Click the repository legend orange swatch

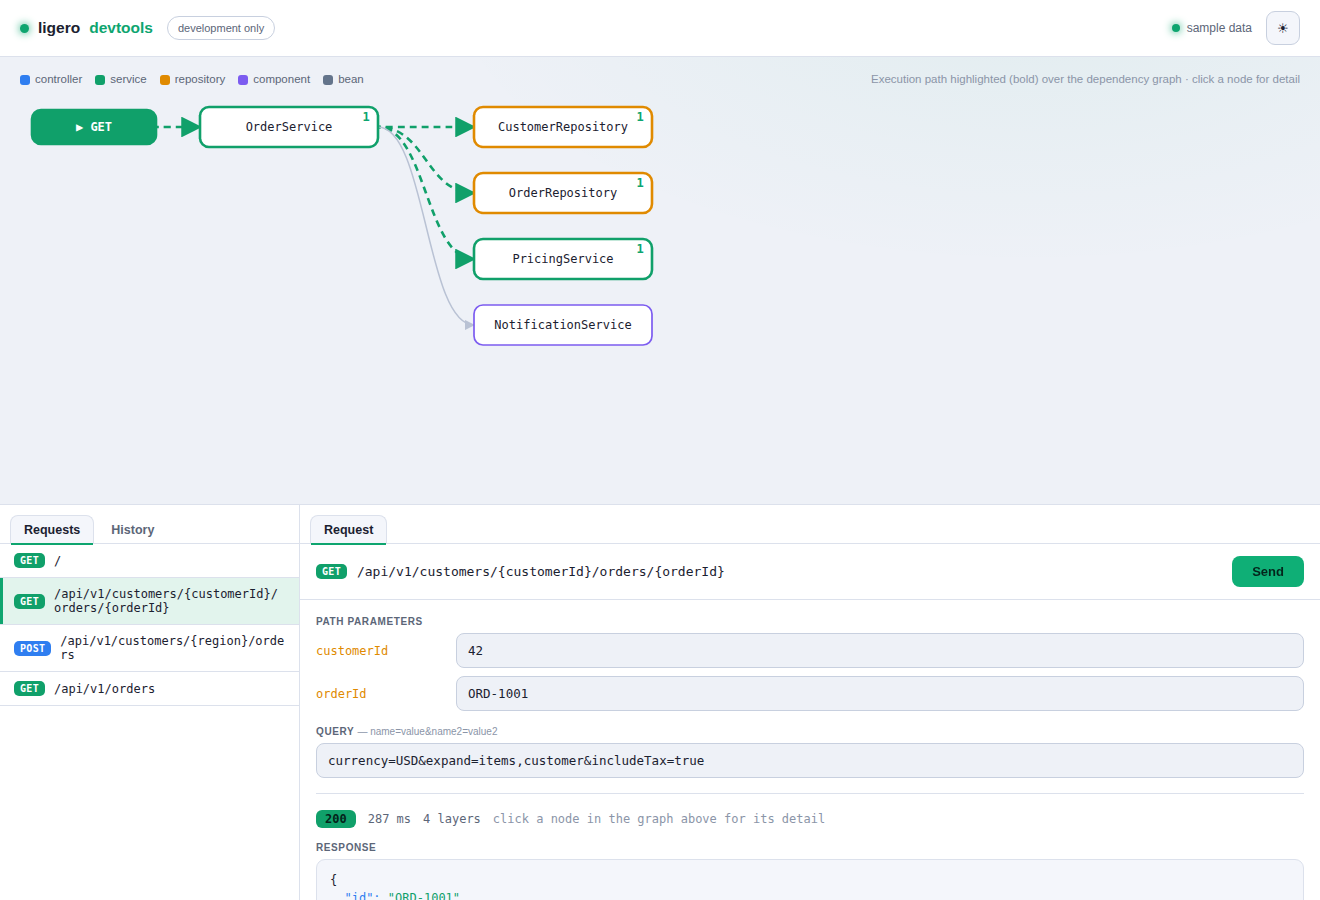coord(165,80)
